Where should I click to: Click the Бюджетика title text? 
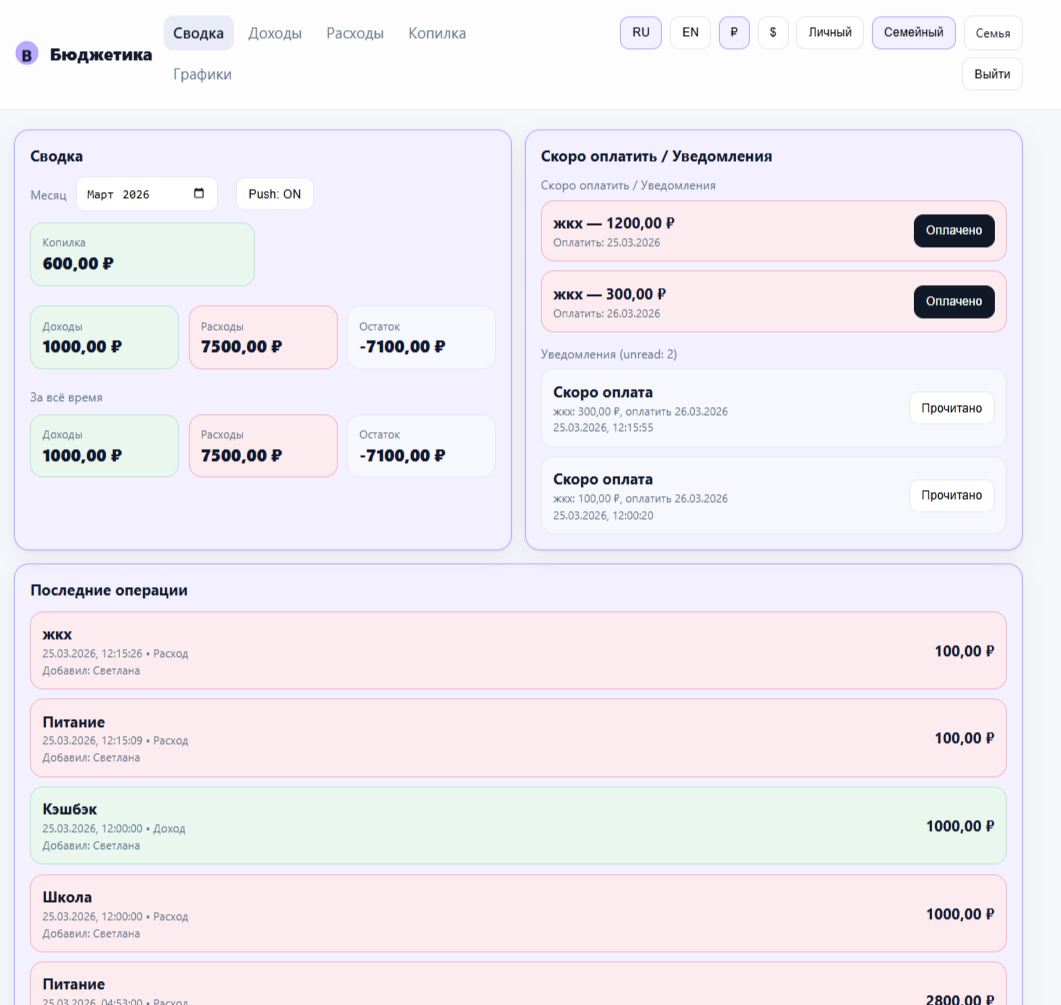click(101, 54)
